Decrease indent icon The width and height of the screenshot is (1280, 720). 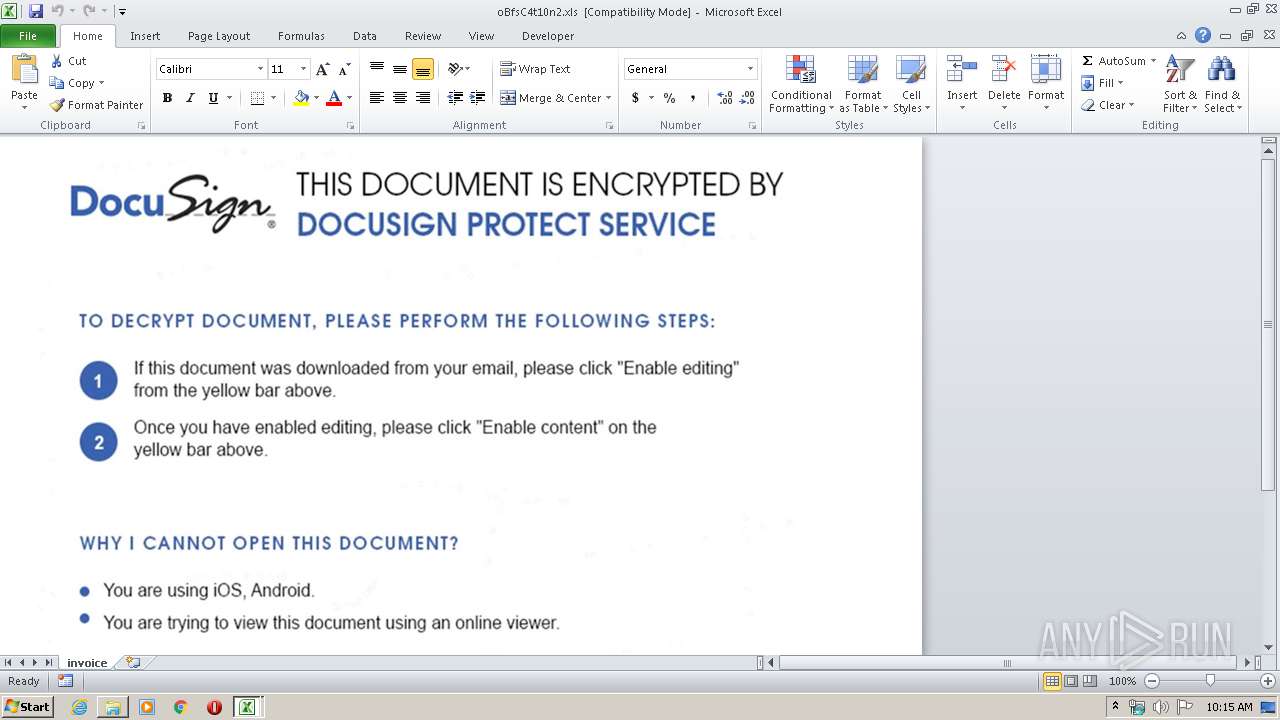[455, 98]
